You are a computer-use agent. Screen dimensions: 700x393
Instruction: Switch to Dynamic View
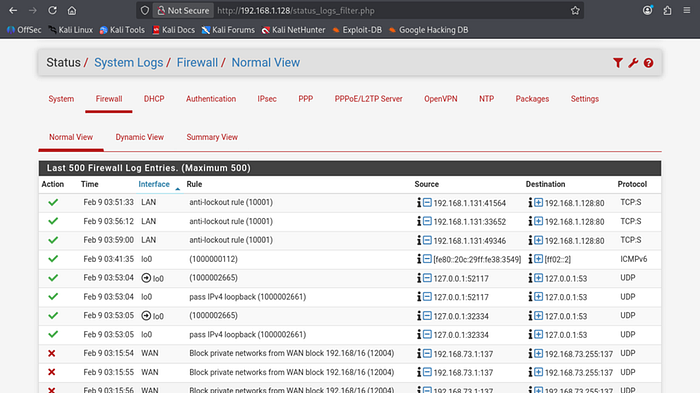[140, 137]
